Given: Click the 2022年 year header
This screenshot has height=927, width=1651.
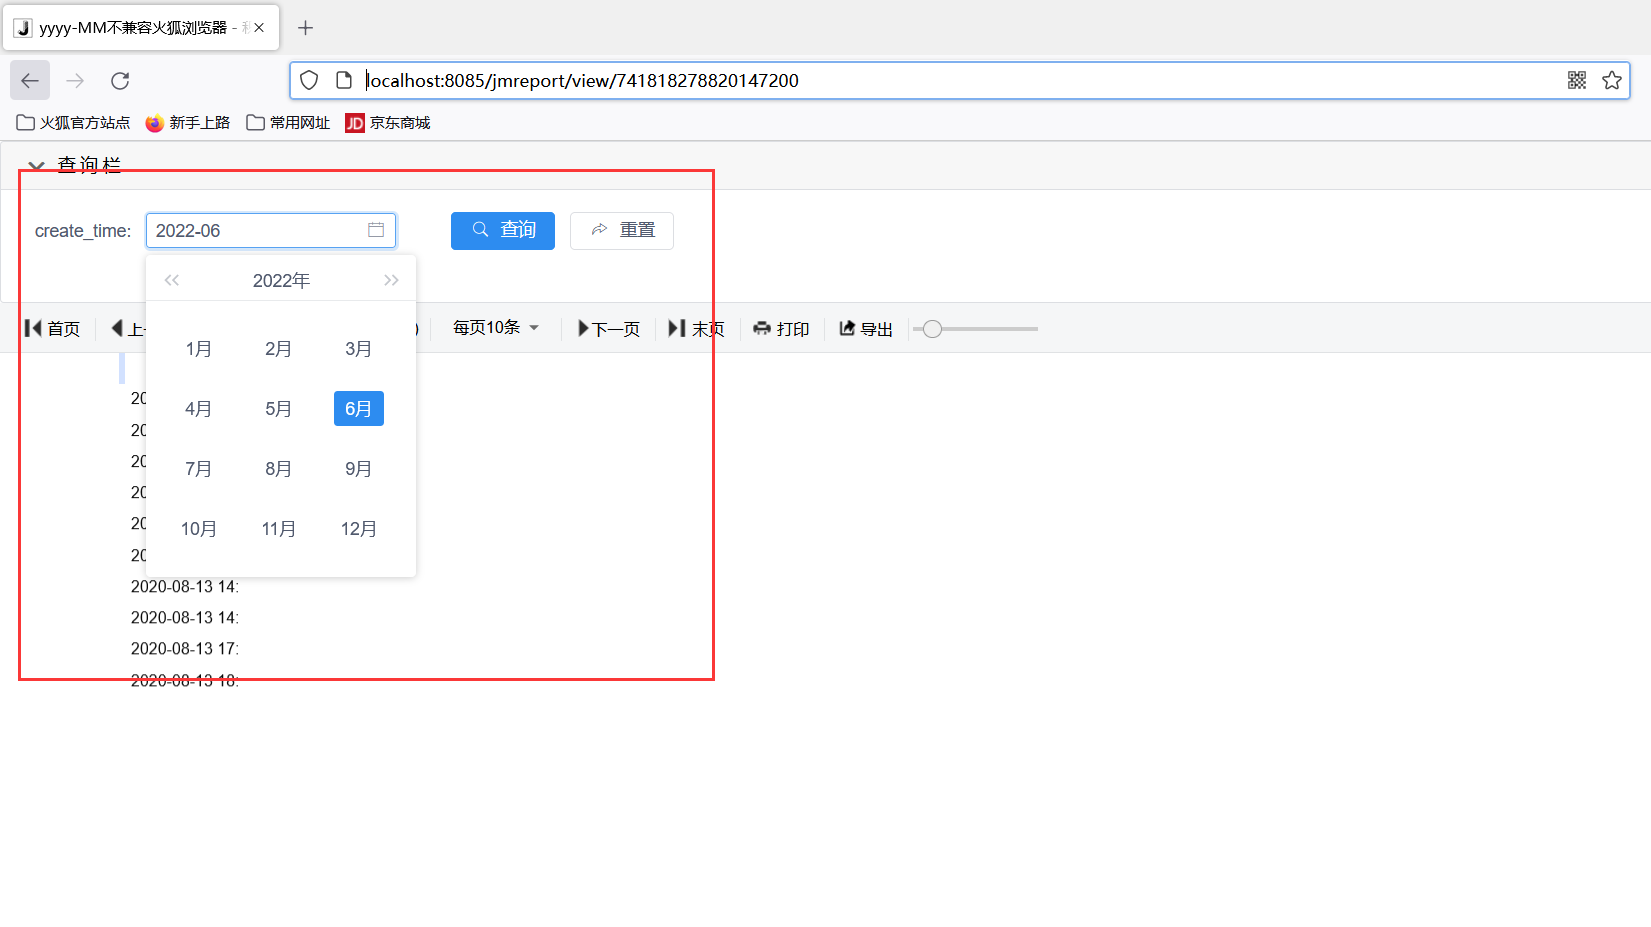Looking at the screenshot, I should tap(281, 280).
